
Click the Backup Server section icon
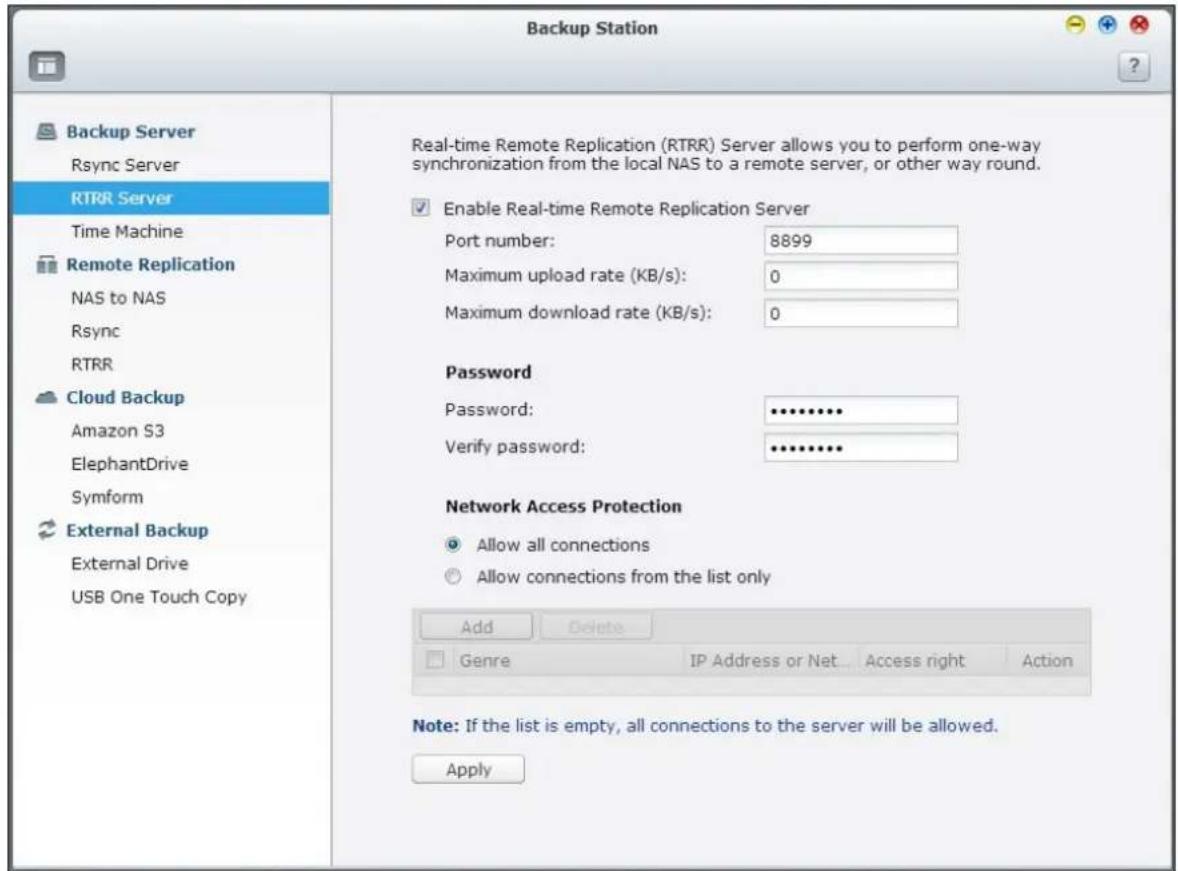click(x=47, y=132)
